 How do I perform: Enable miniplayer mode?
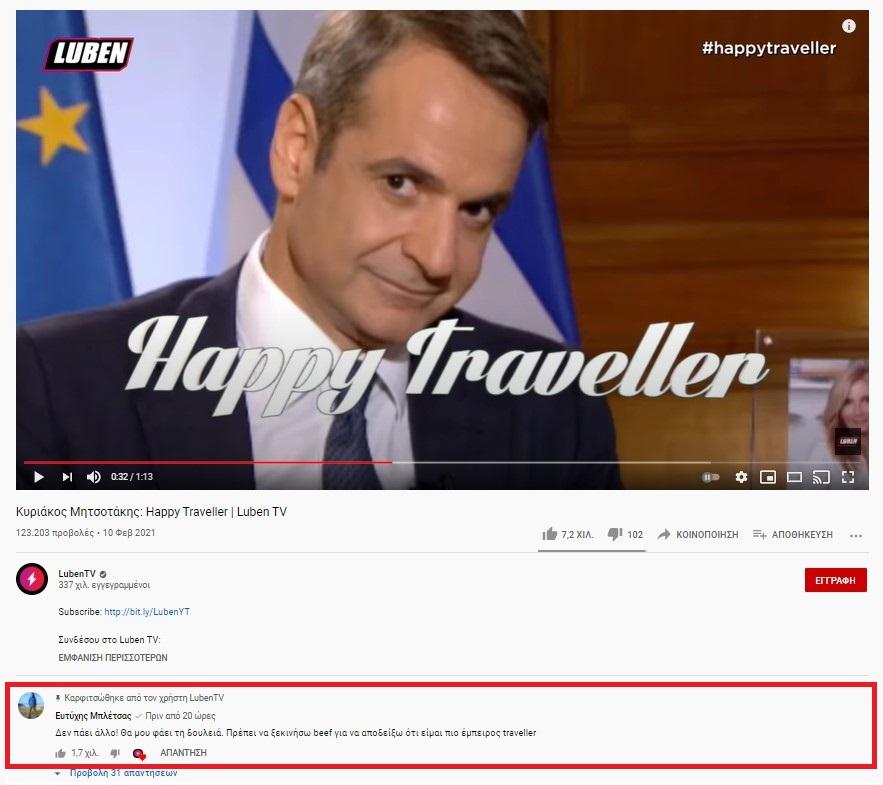coord(768,477)
